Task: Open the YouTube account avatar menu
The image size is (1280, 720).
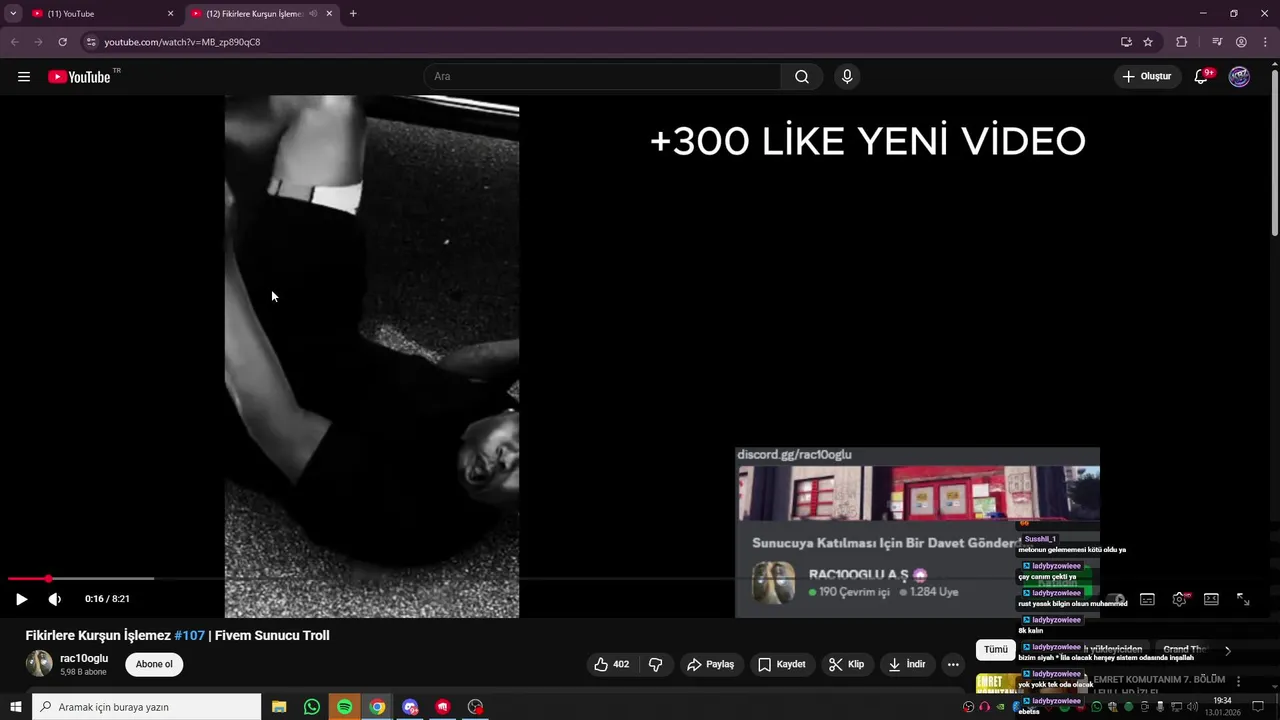Action: [x=1239, y=77]
